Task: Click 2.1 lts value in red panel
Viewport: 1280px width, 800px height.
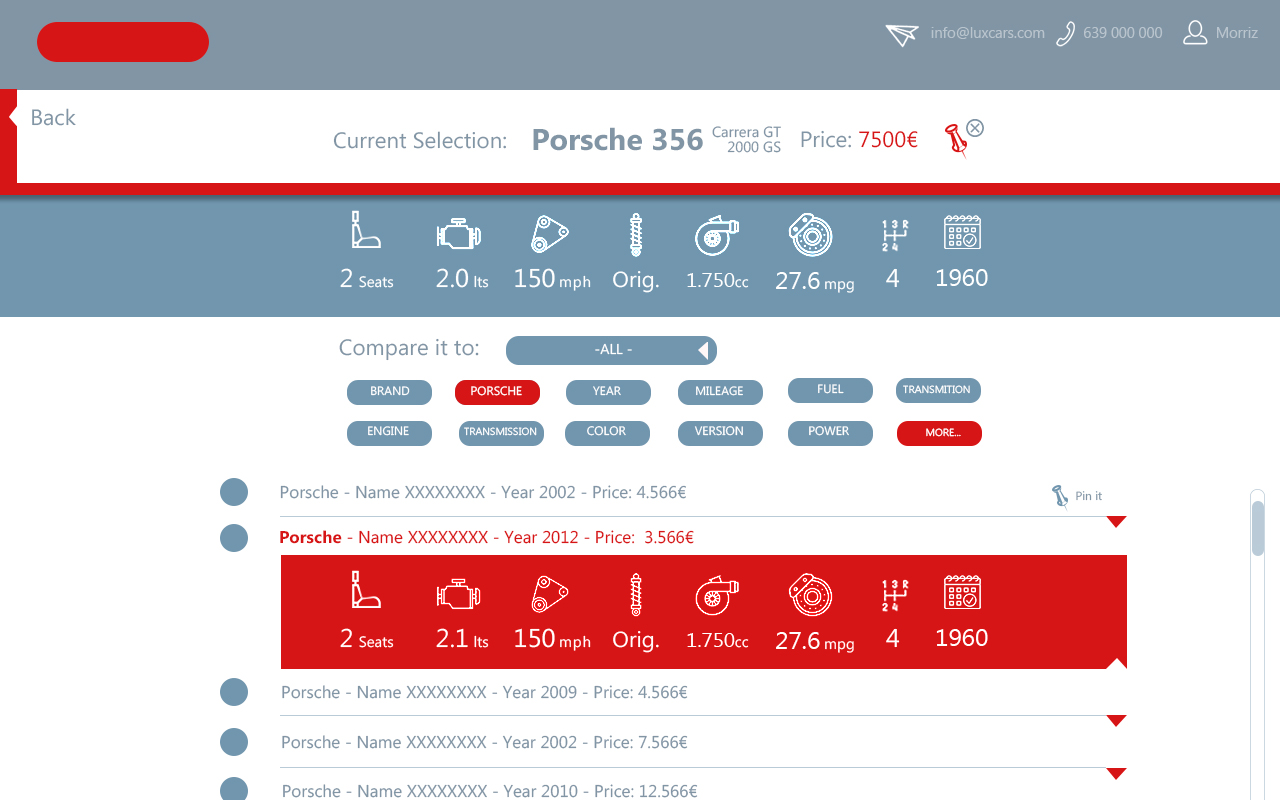Action: tap(462, 639)
